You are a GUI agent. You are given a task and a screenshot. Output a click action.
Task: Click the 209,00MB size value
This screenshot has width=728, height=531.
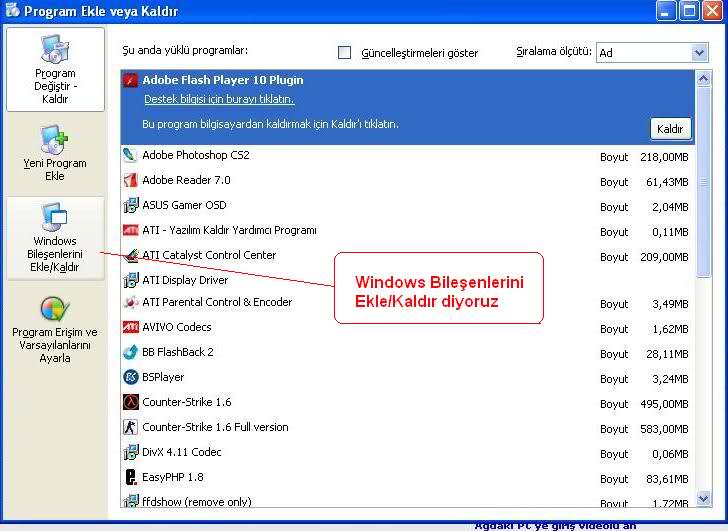(x=664, y=257)
